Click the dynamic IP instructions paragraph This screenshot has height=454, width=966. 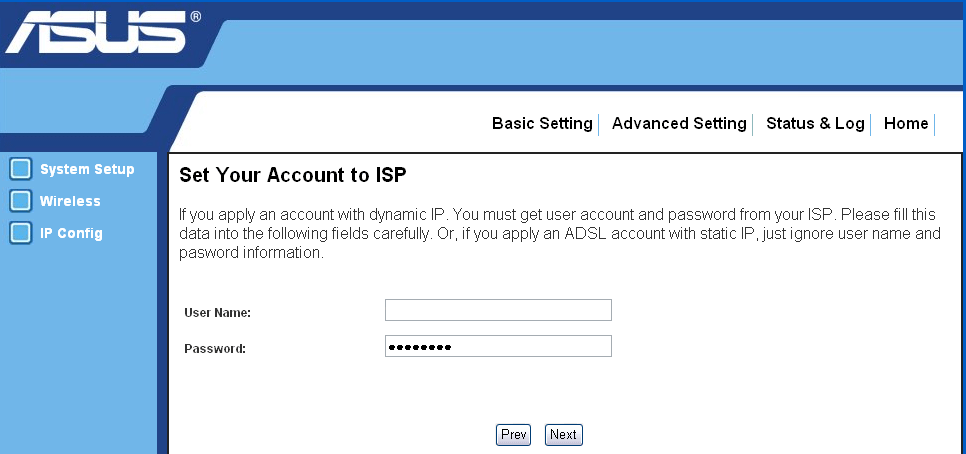point(559,234)
